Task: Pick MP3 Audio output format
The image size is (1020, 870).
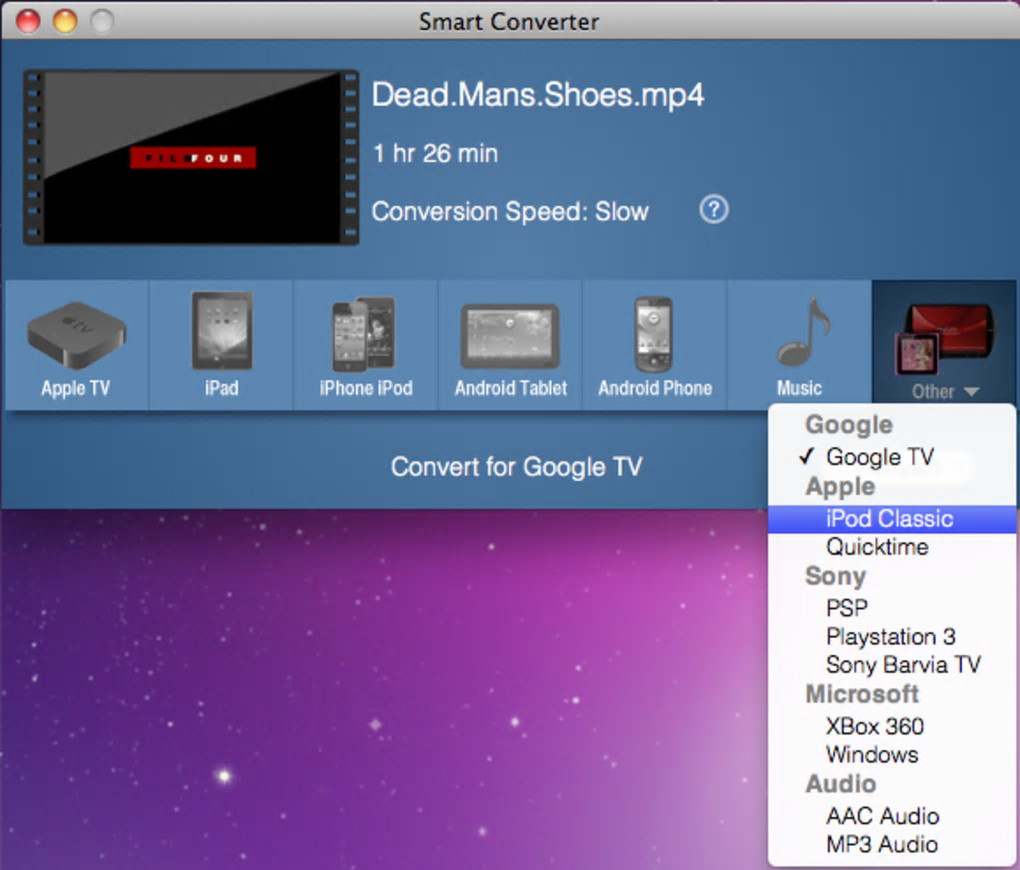Action: (x=892, y=844)
